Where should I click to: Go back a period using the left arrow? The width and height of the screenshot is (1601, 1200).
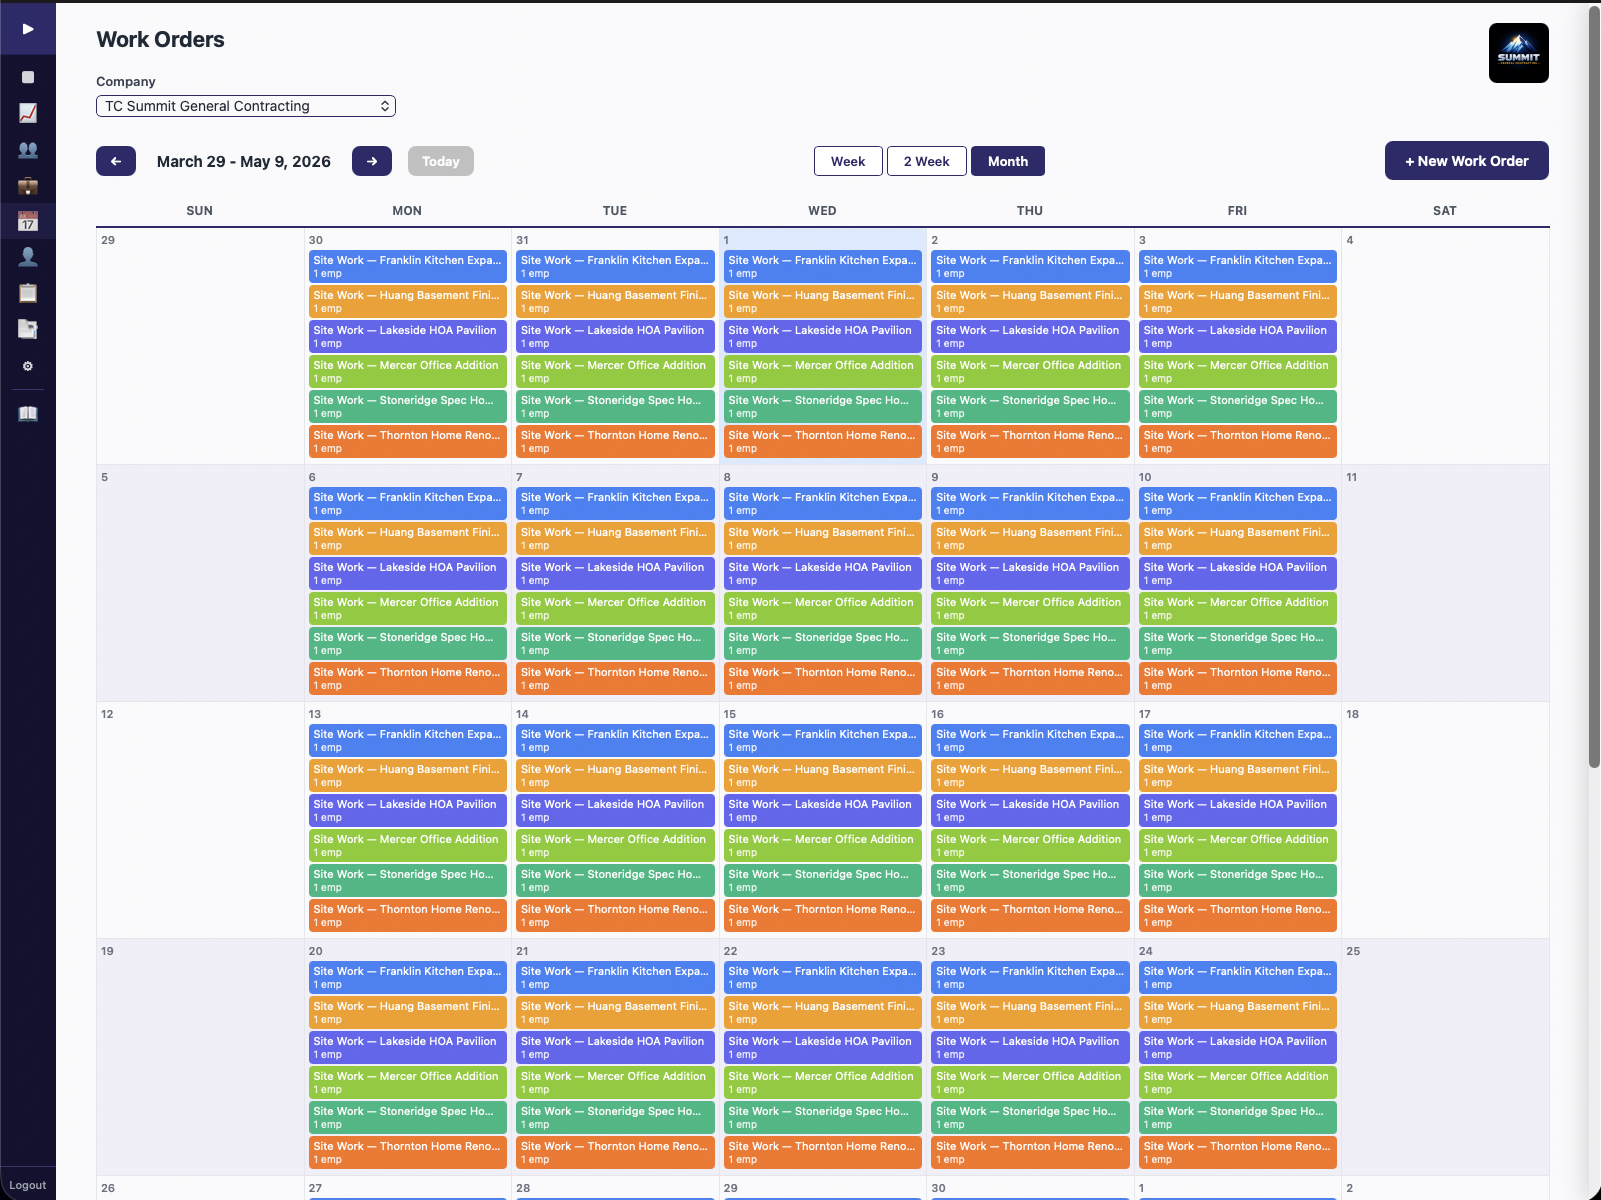coord(115,161)
